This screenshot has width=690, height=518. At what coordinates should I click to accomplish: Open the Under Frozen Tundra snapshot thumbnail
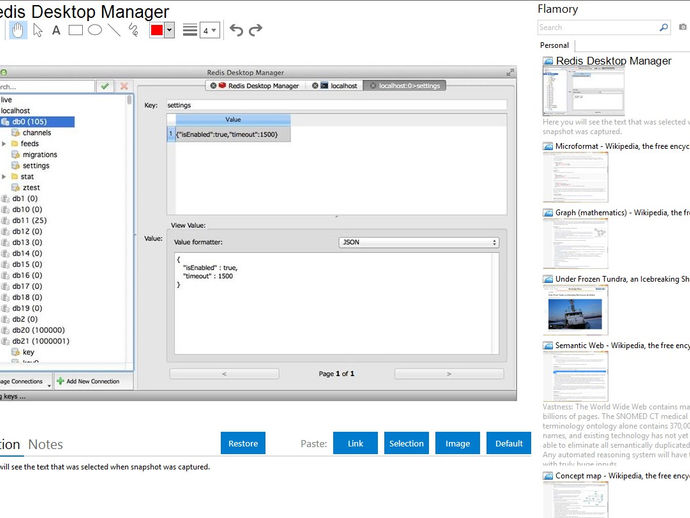tap(576, 310)
